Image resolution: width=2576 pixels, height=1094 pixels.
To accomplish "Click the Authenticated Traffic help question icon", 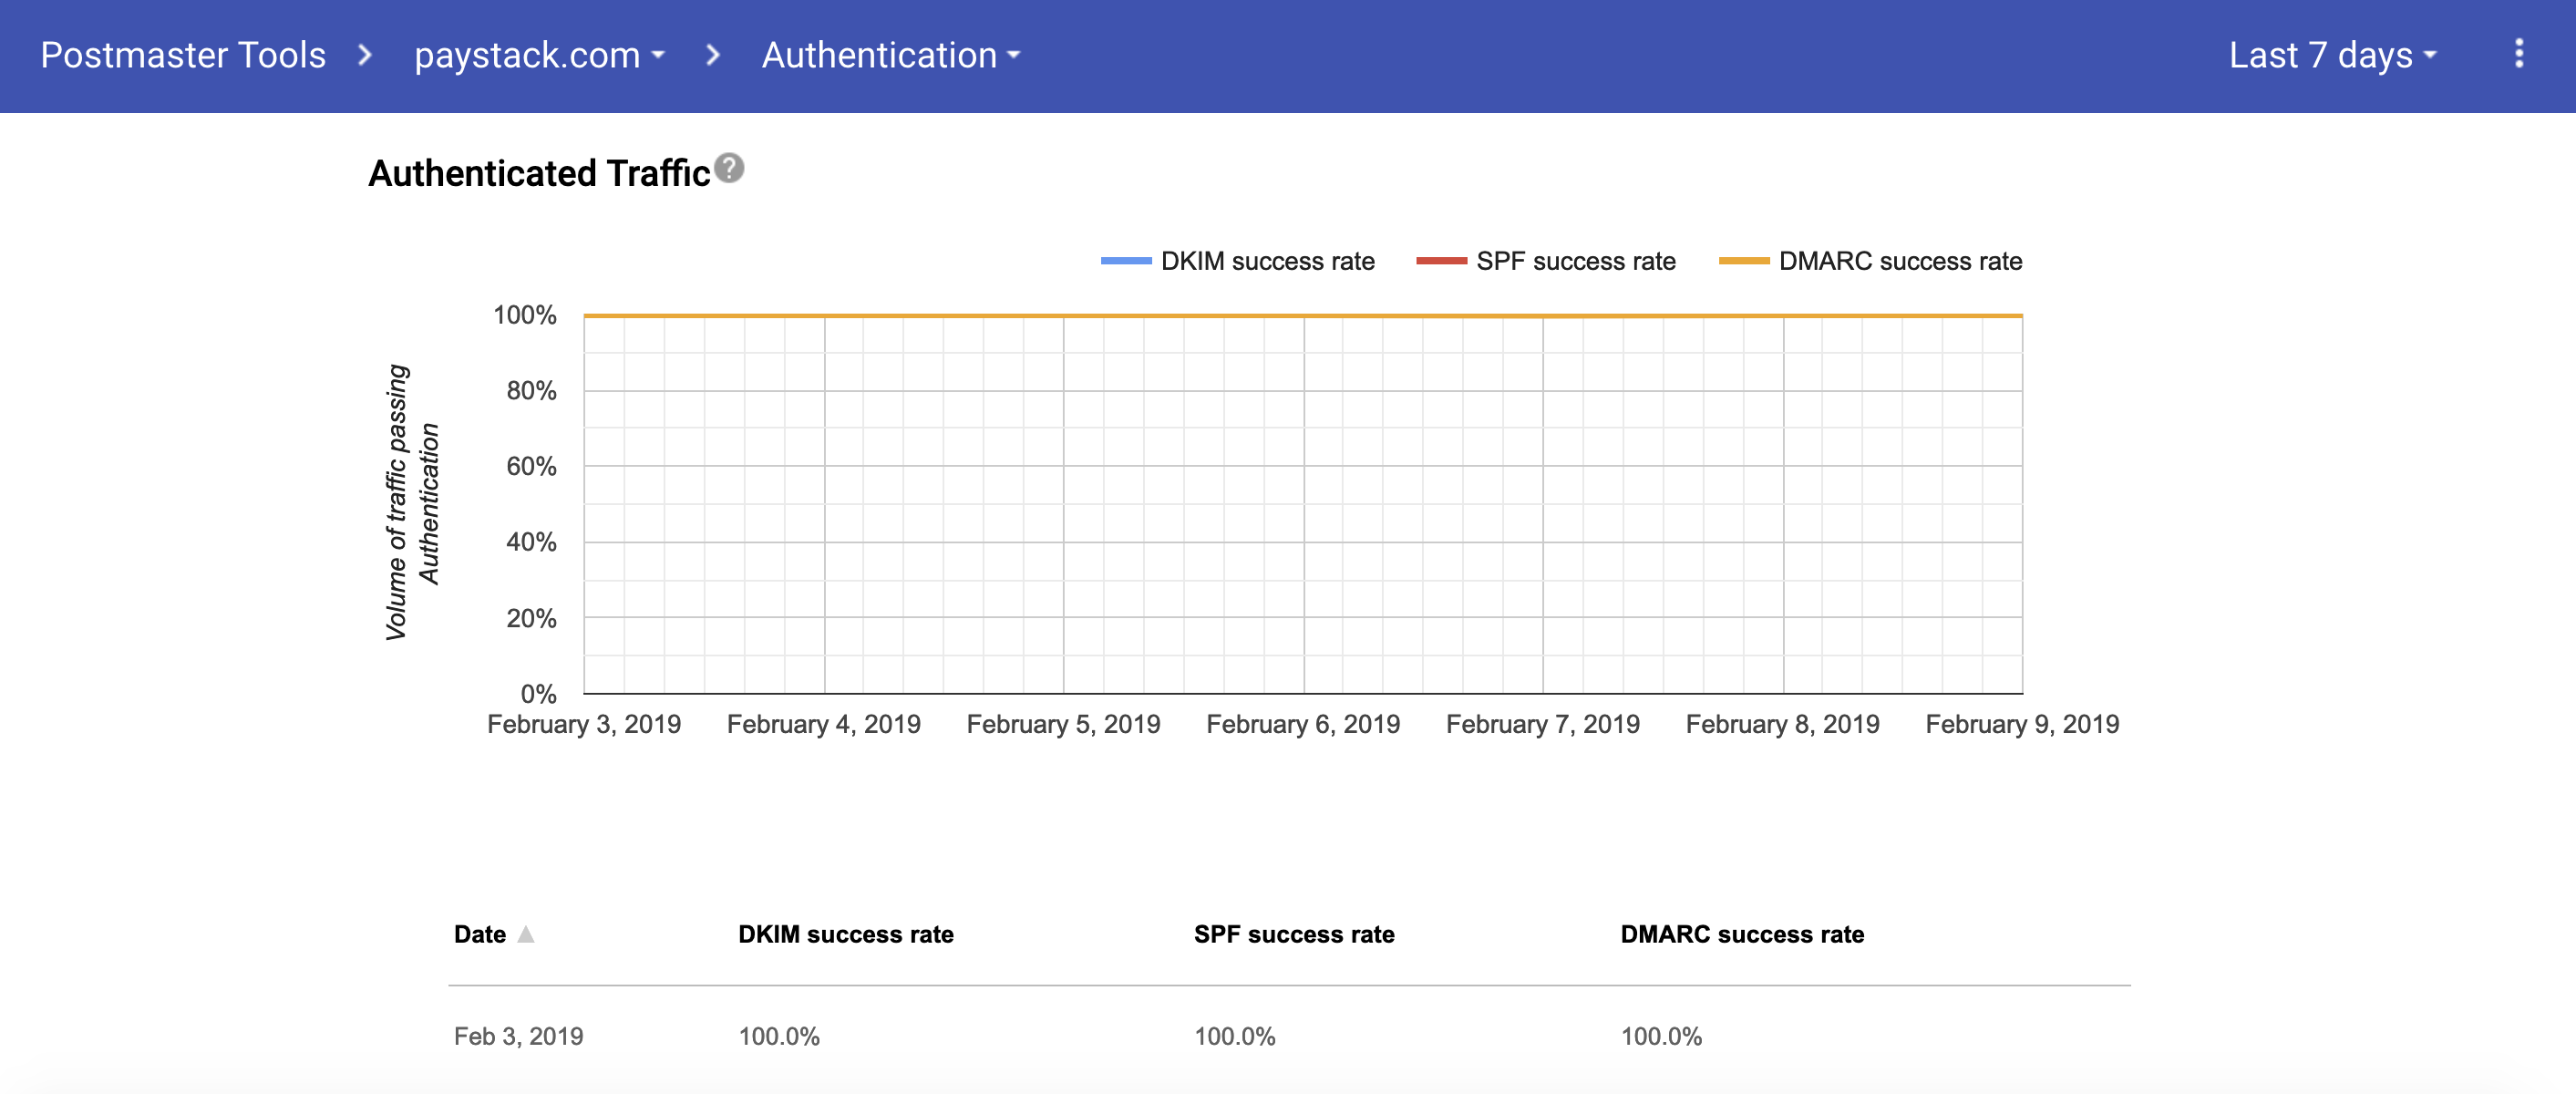I will 730,168.
